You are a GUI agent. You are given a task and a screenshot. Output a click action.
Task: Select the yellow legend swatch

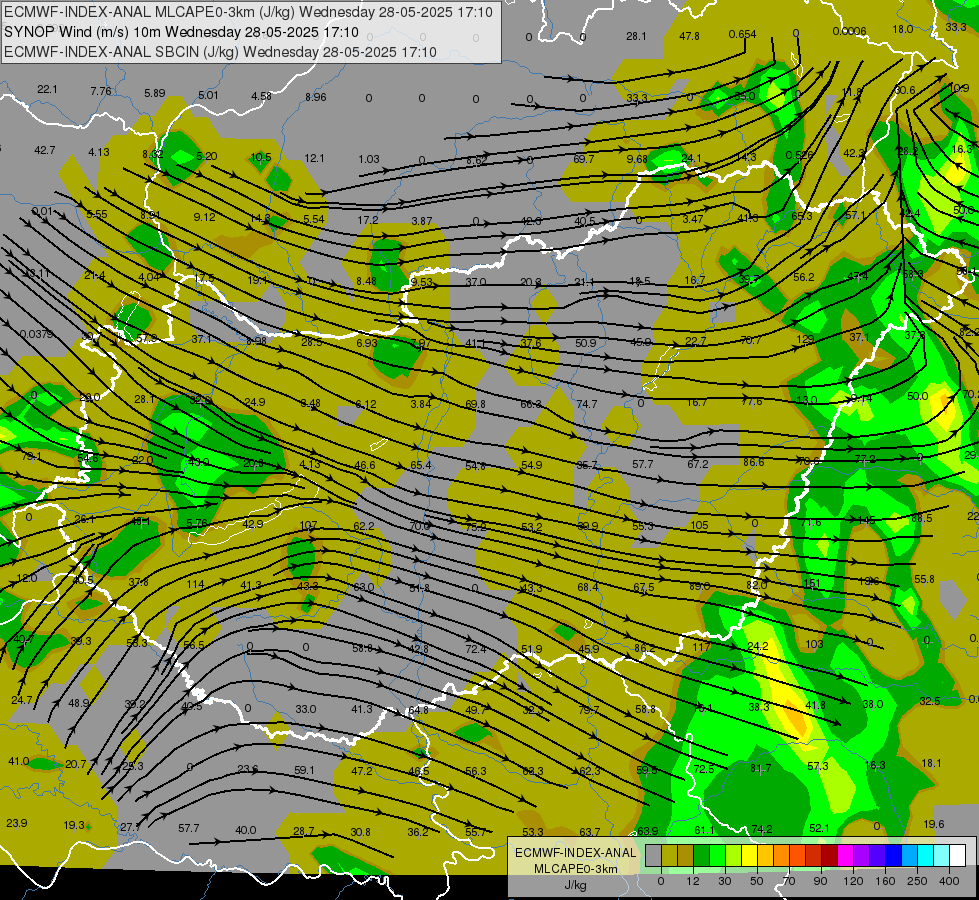pyautogui.click(x=750, y=854)
